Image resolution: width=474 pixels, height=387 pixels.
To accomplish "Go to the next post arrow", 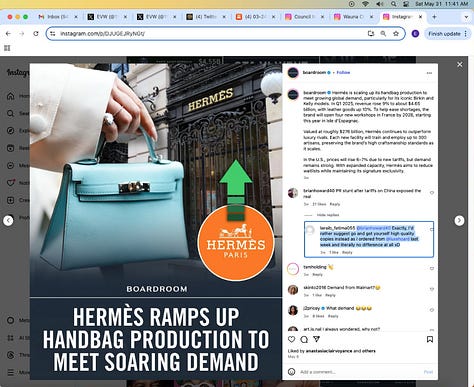I will coord(459,220).
